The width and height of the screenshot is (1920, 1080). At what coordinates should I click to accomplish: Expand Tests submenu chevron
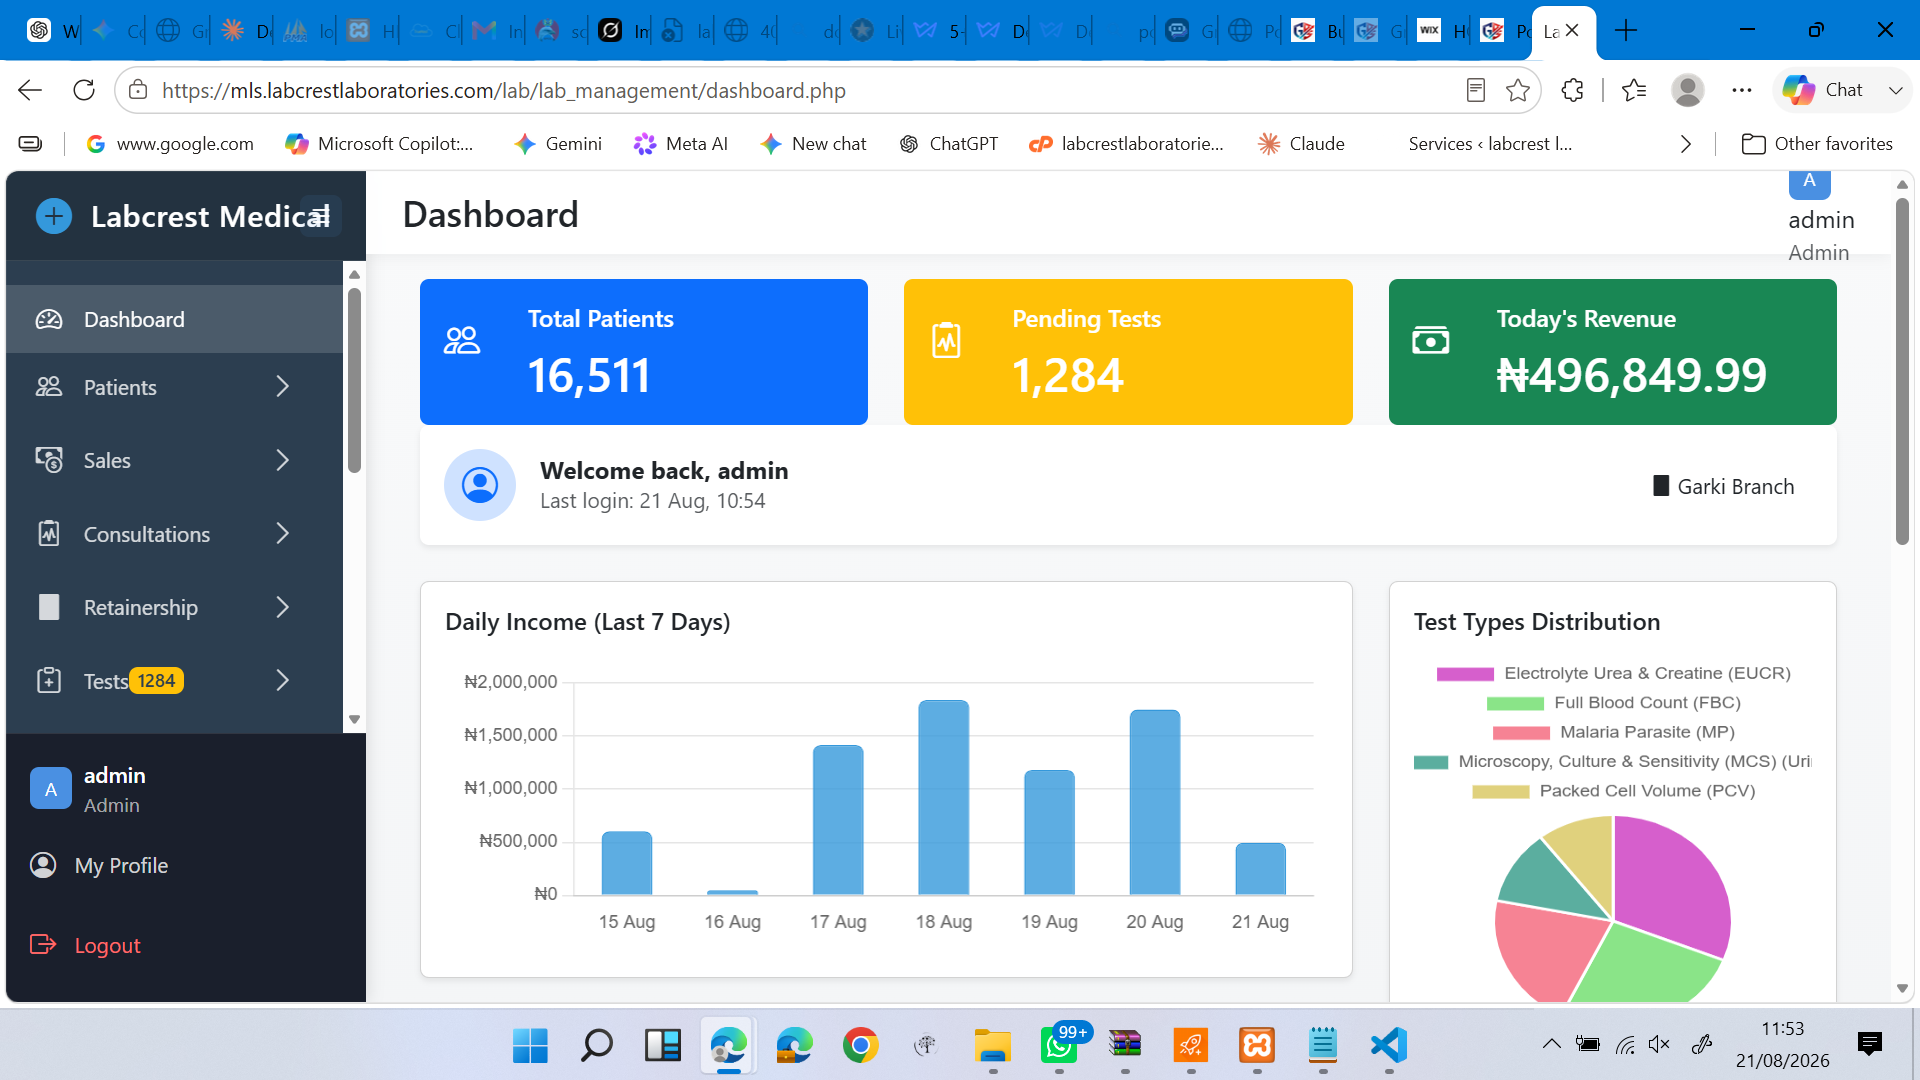click(283, 681)
